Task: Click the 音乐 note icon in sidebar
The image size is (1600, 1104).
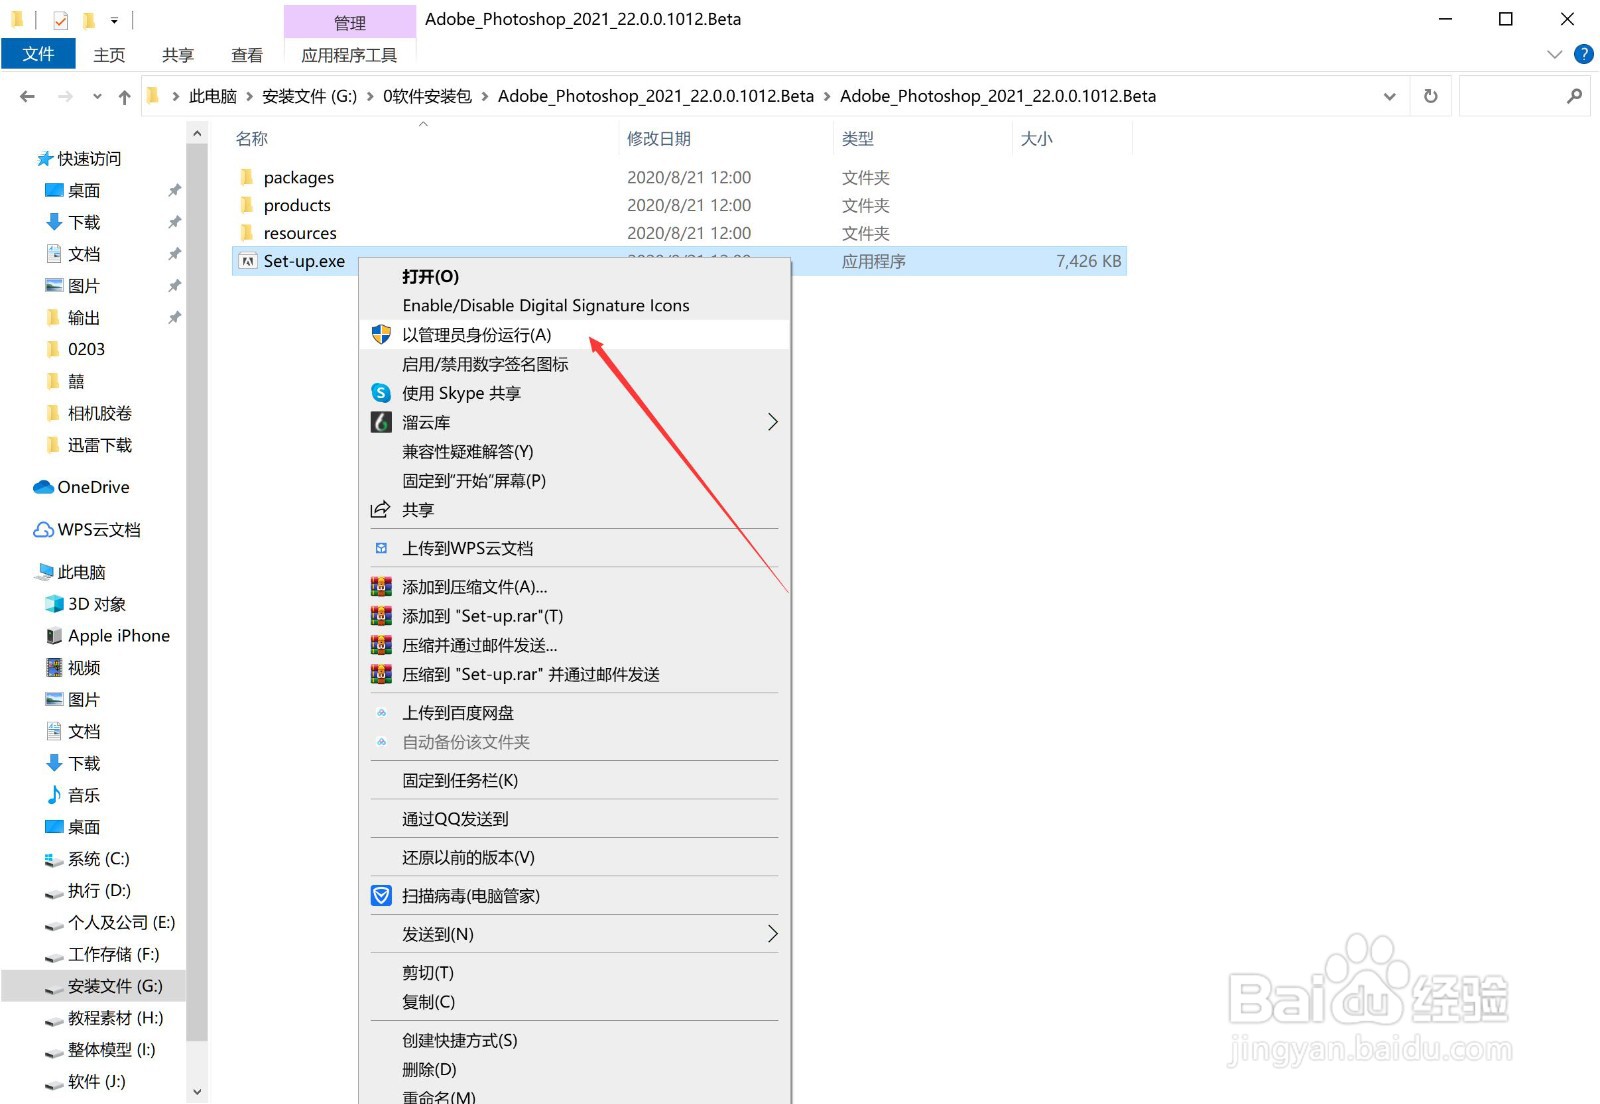Action: coord(54,795)
